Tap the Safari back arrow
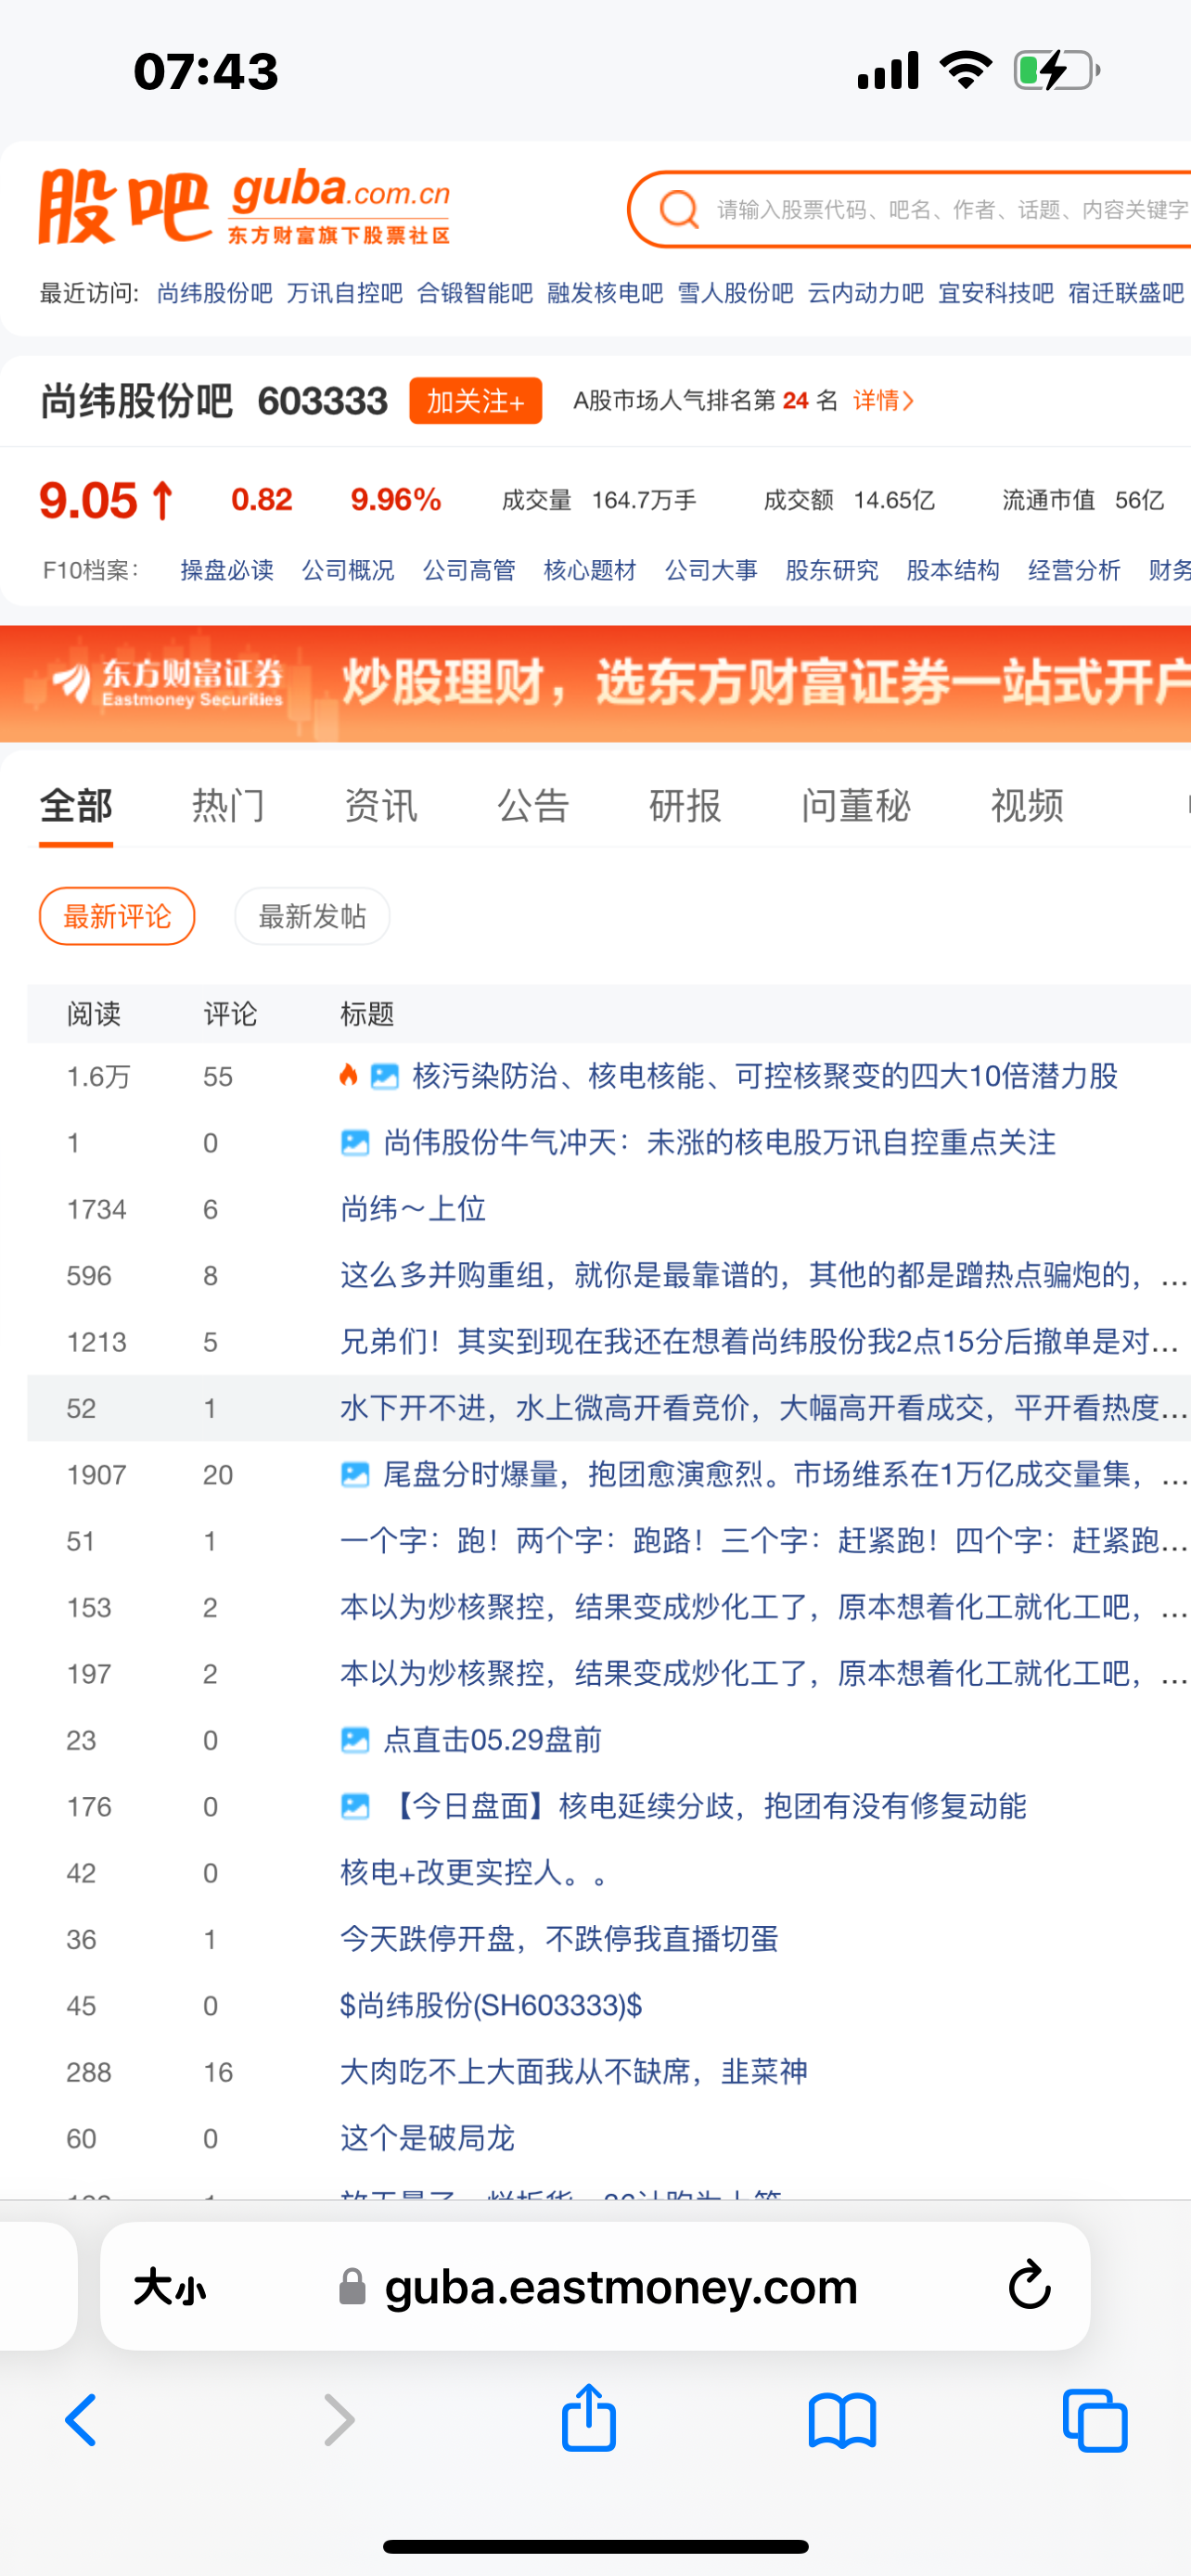This screenshot has height=2576, width=1191. pyautogui.click(x=81, y=2420)
